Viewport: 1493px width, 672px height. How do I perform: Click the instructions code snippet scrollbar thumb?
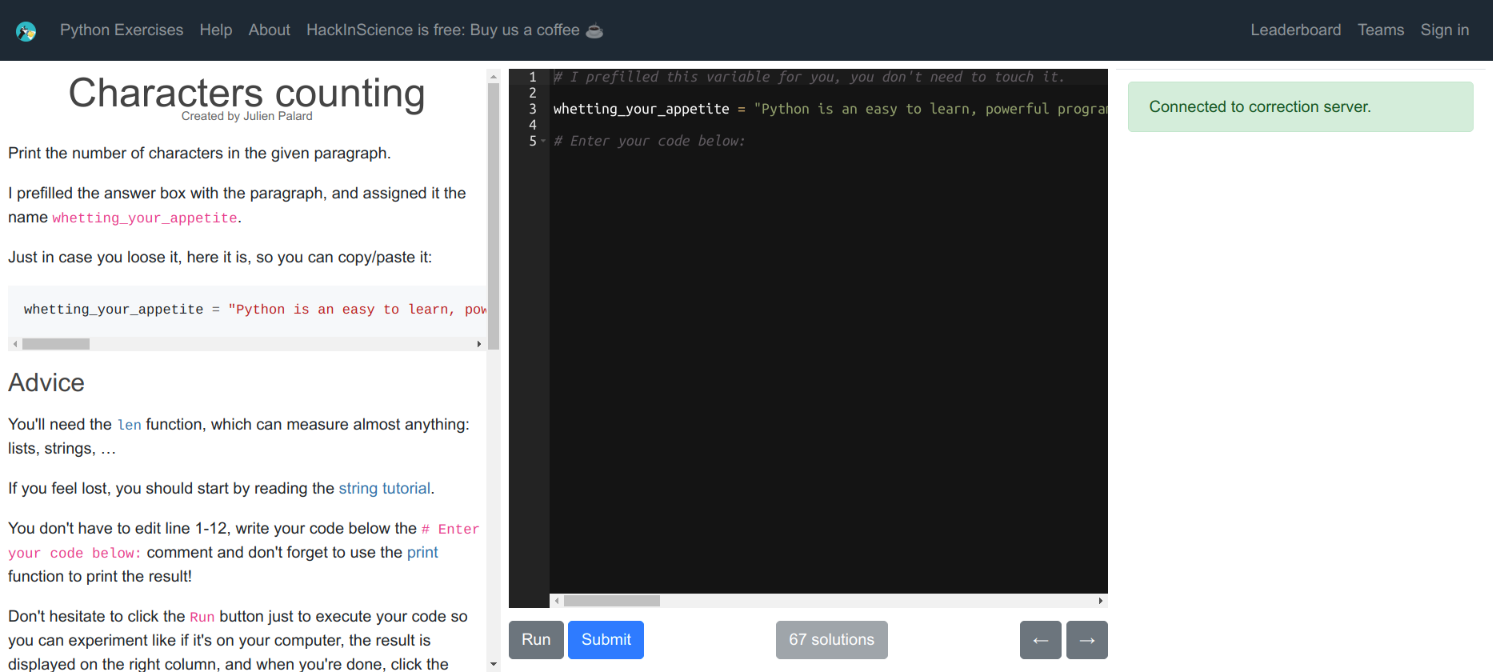(x=56, y=344)
